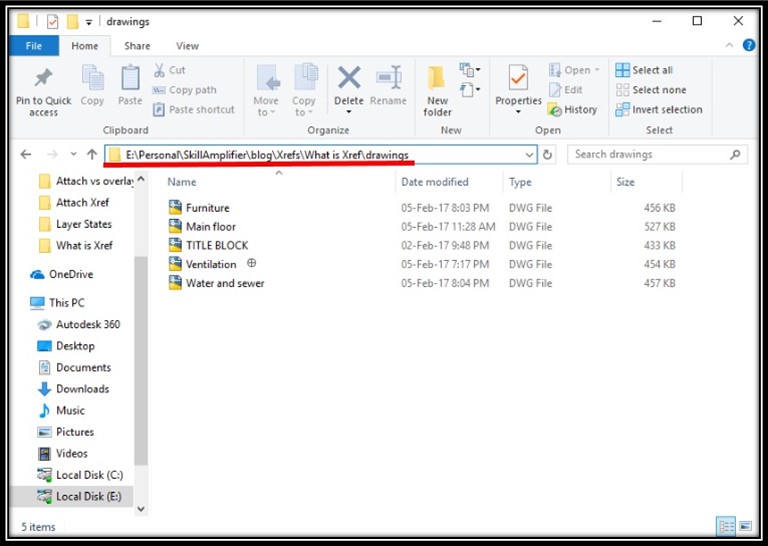Select the Furniture DWG file
Screen dimensions: 768x546
pyautogui.click(x=208, y=208)
